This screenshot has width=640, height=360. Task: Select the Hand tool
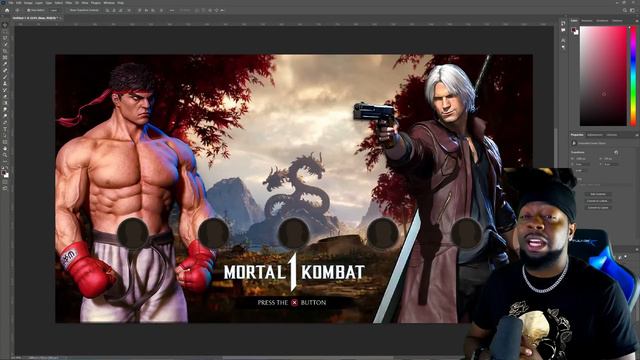(x=5, y=149)
